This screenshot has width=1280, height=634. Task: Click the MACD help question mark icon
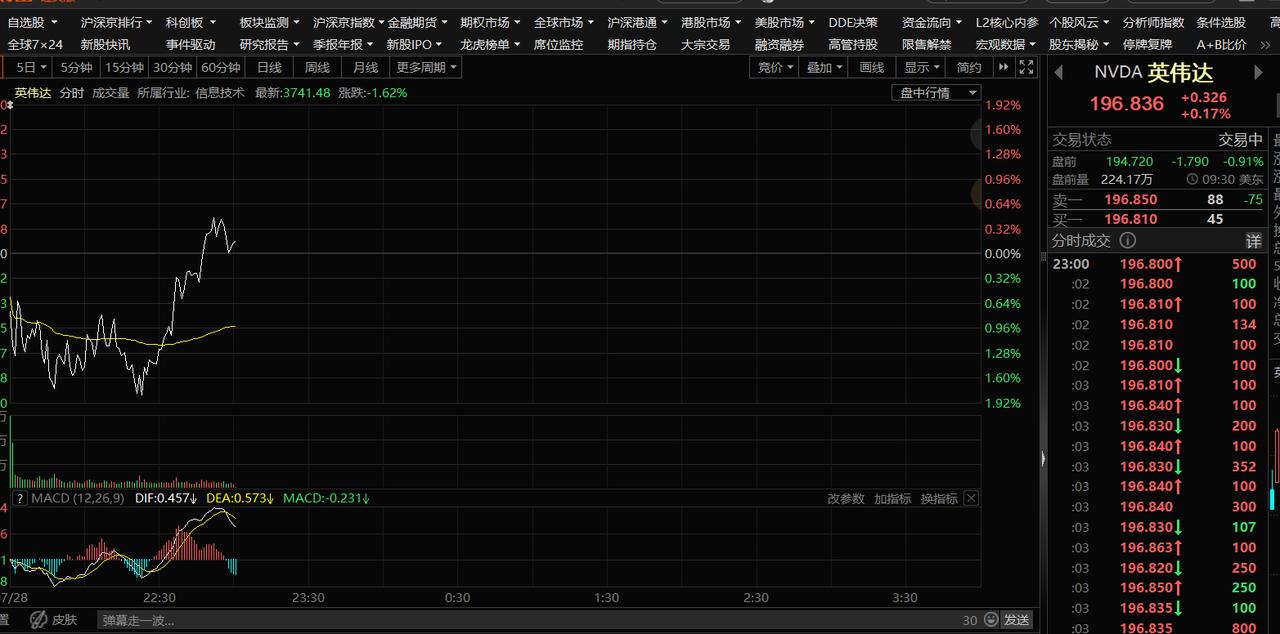click(x=19, y=498)
